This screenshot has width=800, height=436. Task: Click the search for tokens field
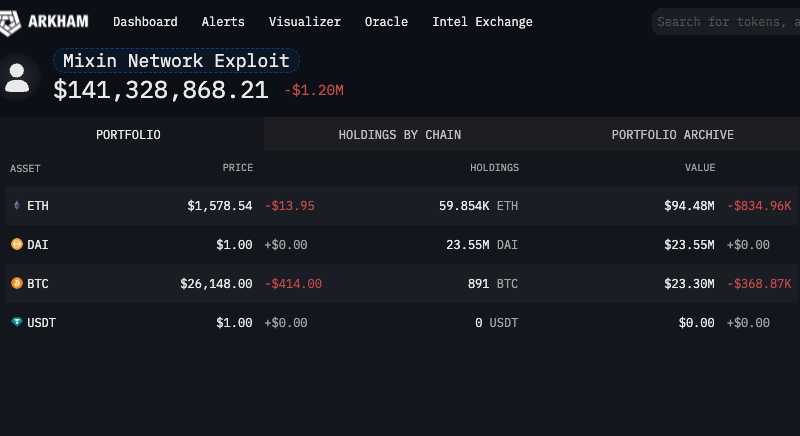[726, 22]
